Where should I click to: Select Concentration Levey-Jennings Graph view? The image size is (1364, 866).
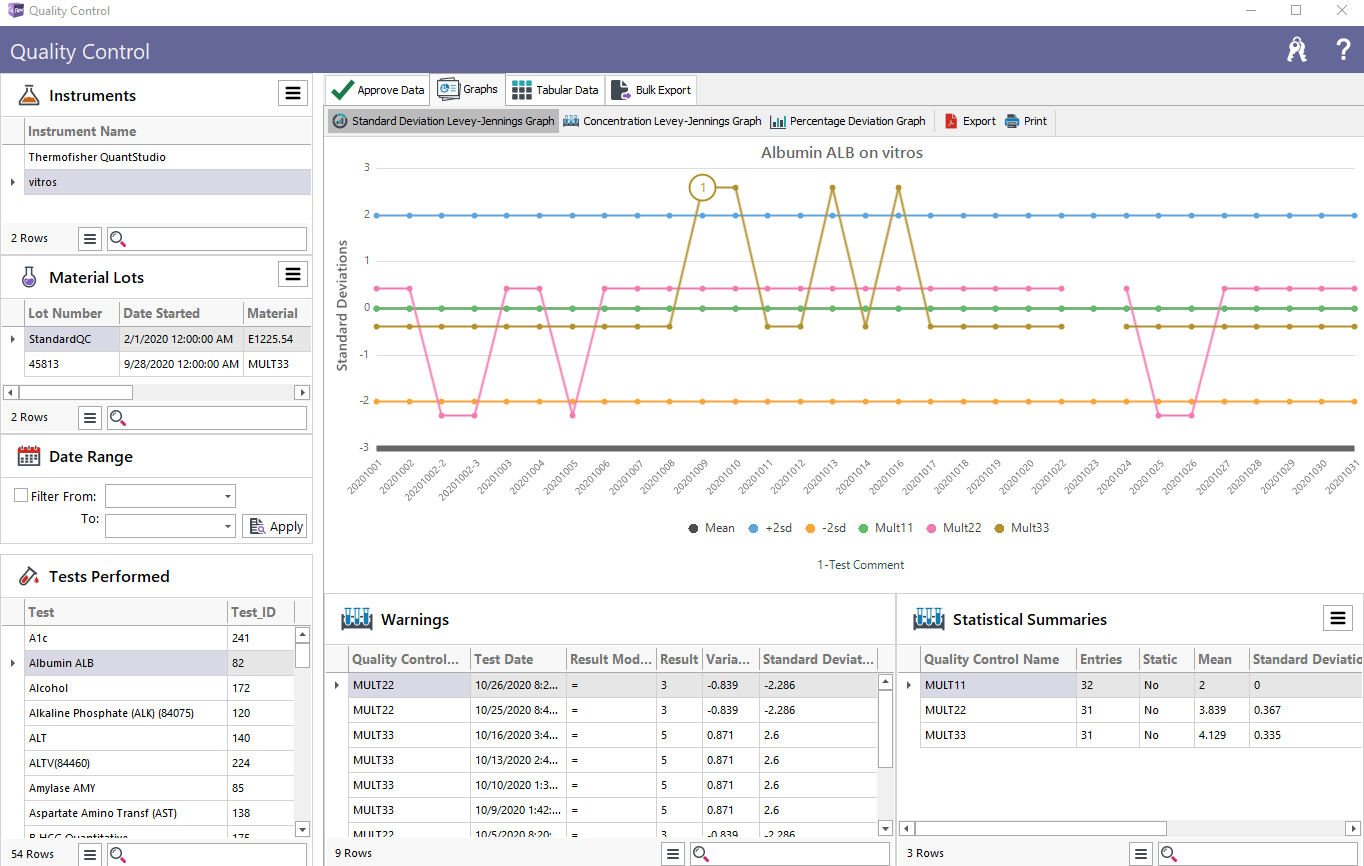pyautogui.click(x=662, y=121)
